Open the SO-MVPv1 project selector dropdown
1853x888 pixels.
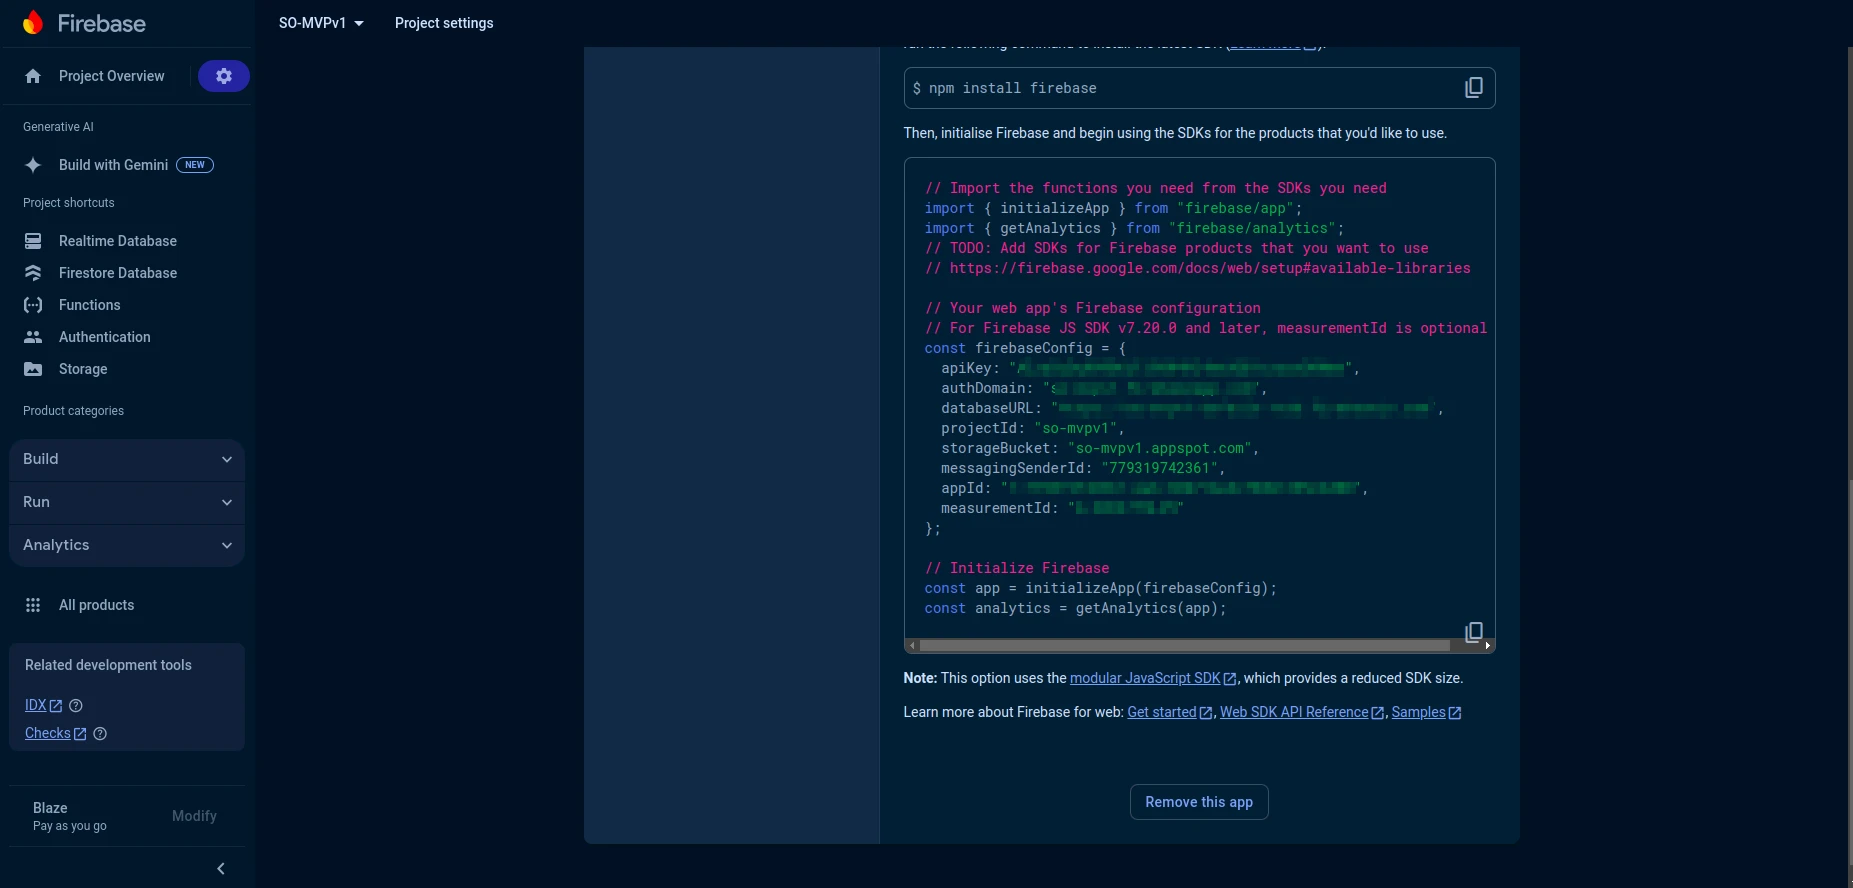point(321,23)
